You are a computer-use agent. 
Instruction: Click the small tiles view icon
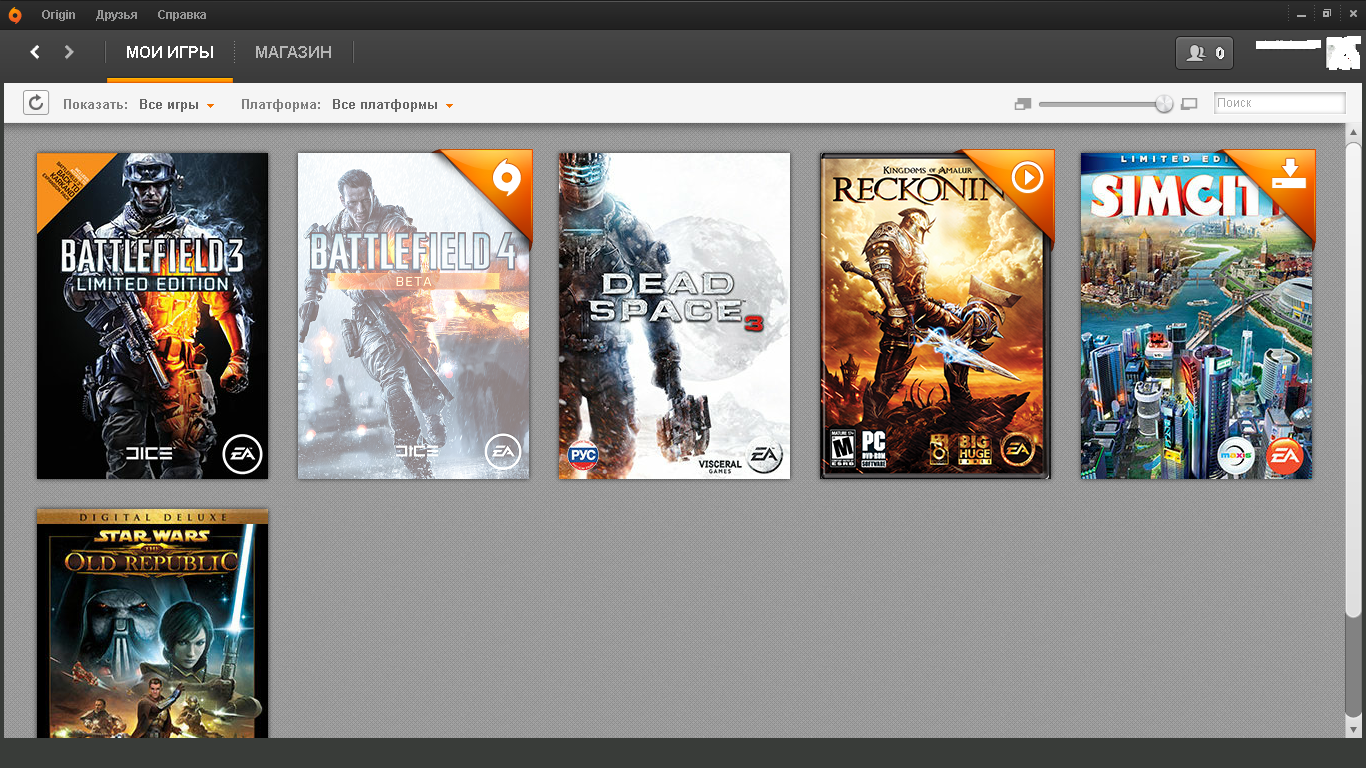click(1022, 104)
